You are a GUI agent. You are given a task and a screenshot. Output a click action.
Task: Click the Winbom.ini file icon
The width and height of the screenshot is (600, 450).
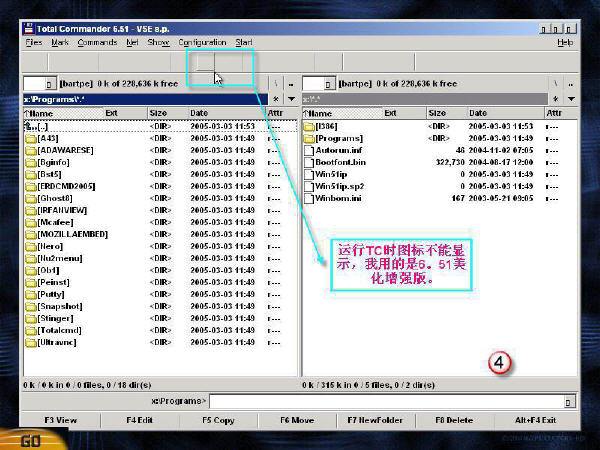309,198
